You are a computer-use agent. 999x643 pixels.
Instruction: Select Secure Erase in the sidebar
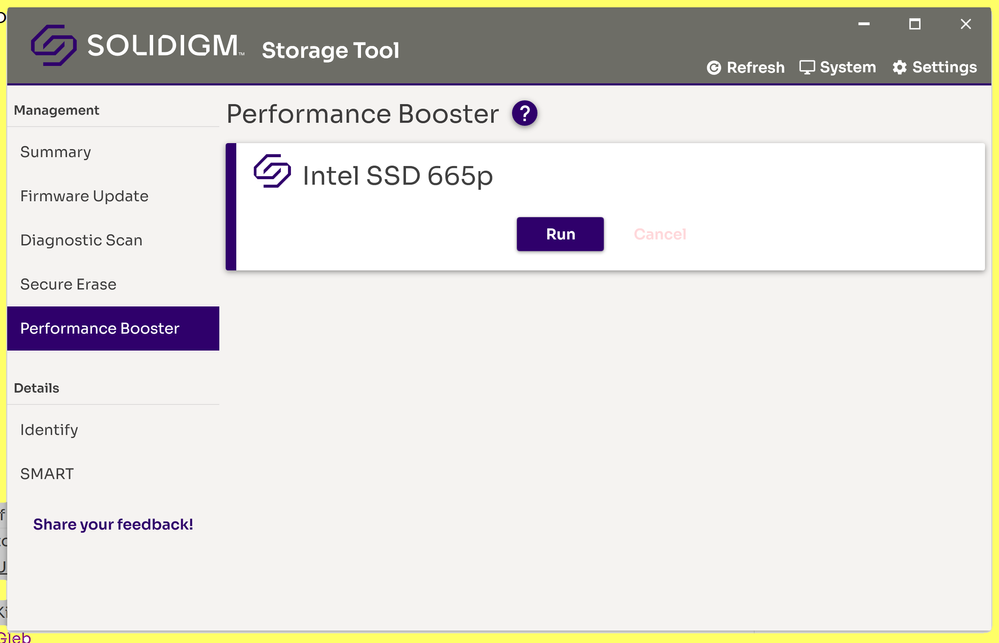(x=68, y=284)
